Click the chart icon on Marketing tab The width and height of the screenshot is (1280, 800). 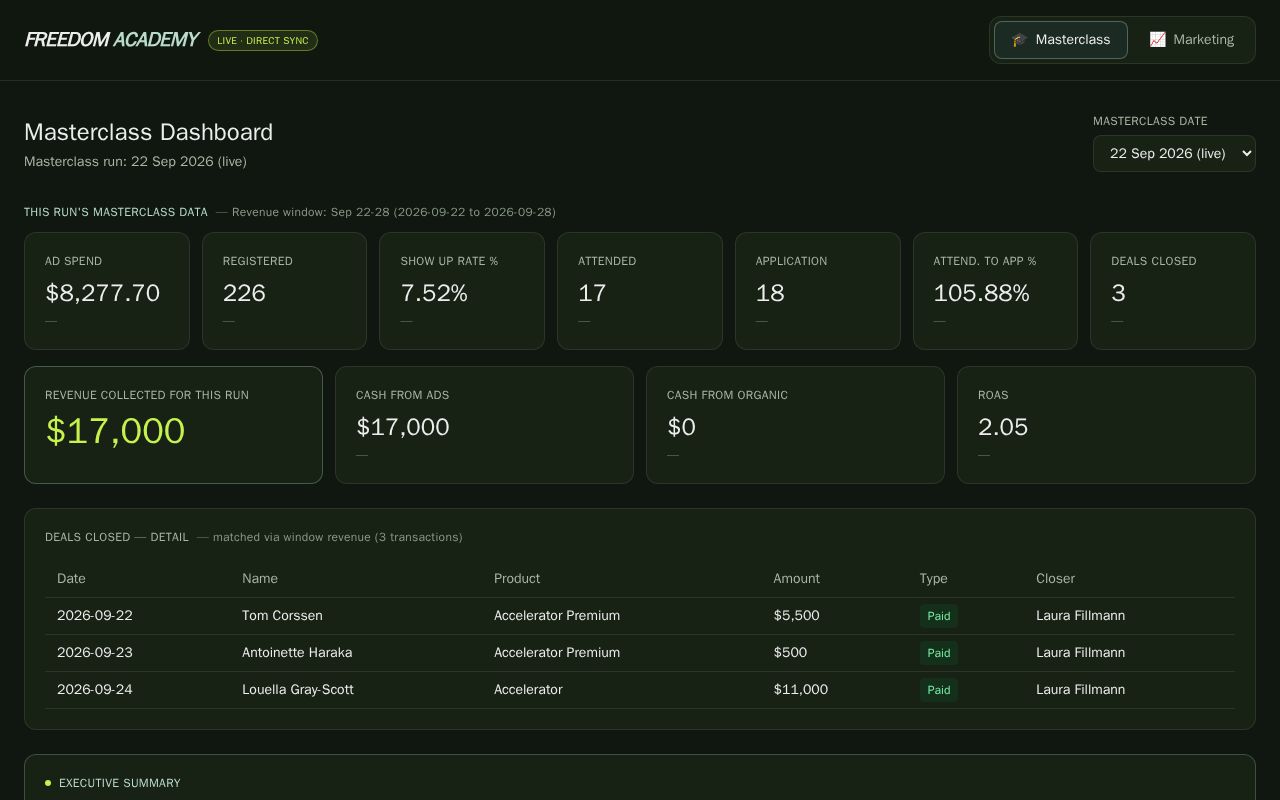[x=1157, y=40]
